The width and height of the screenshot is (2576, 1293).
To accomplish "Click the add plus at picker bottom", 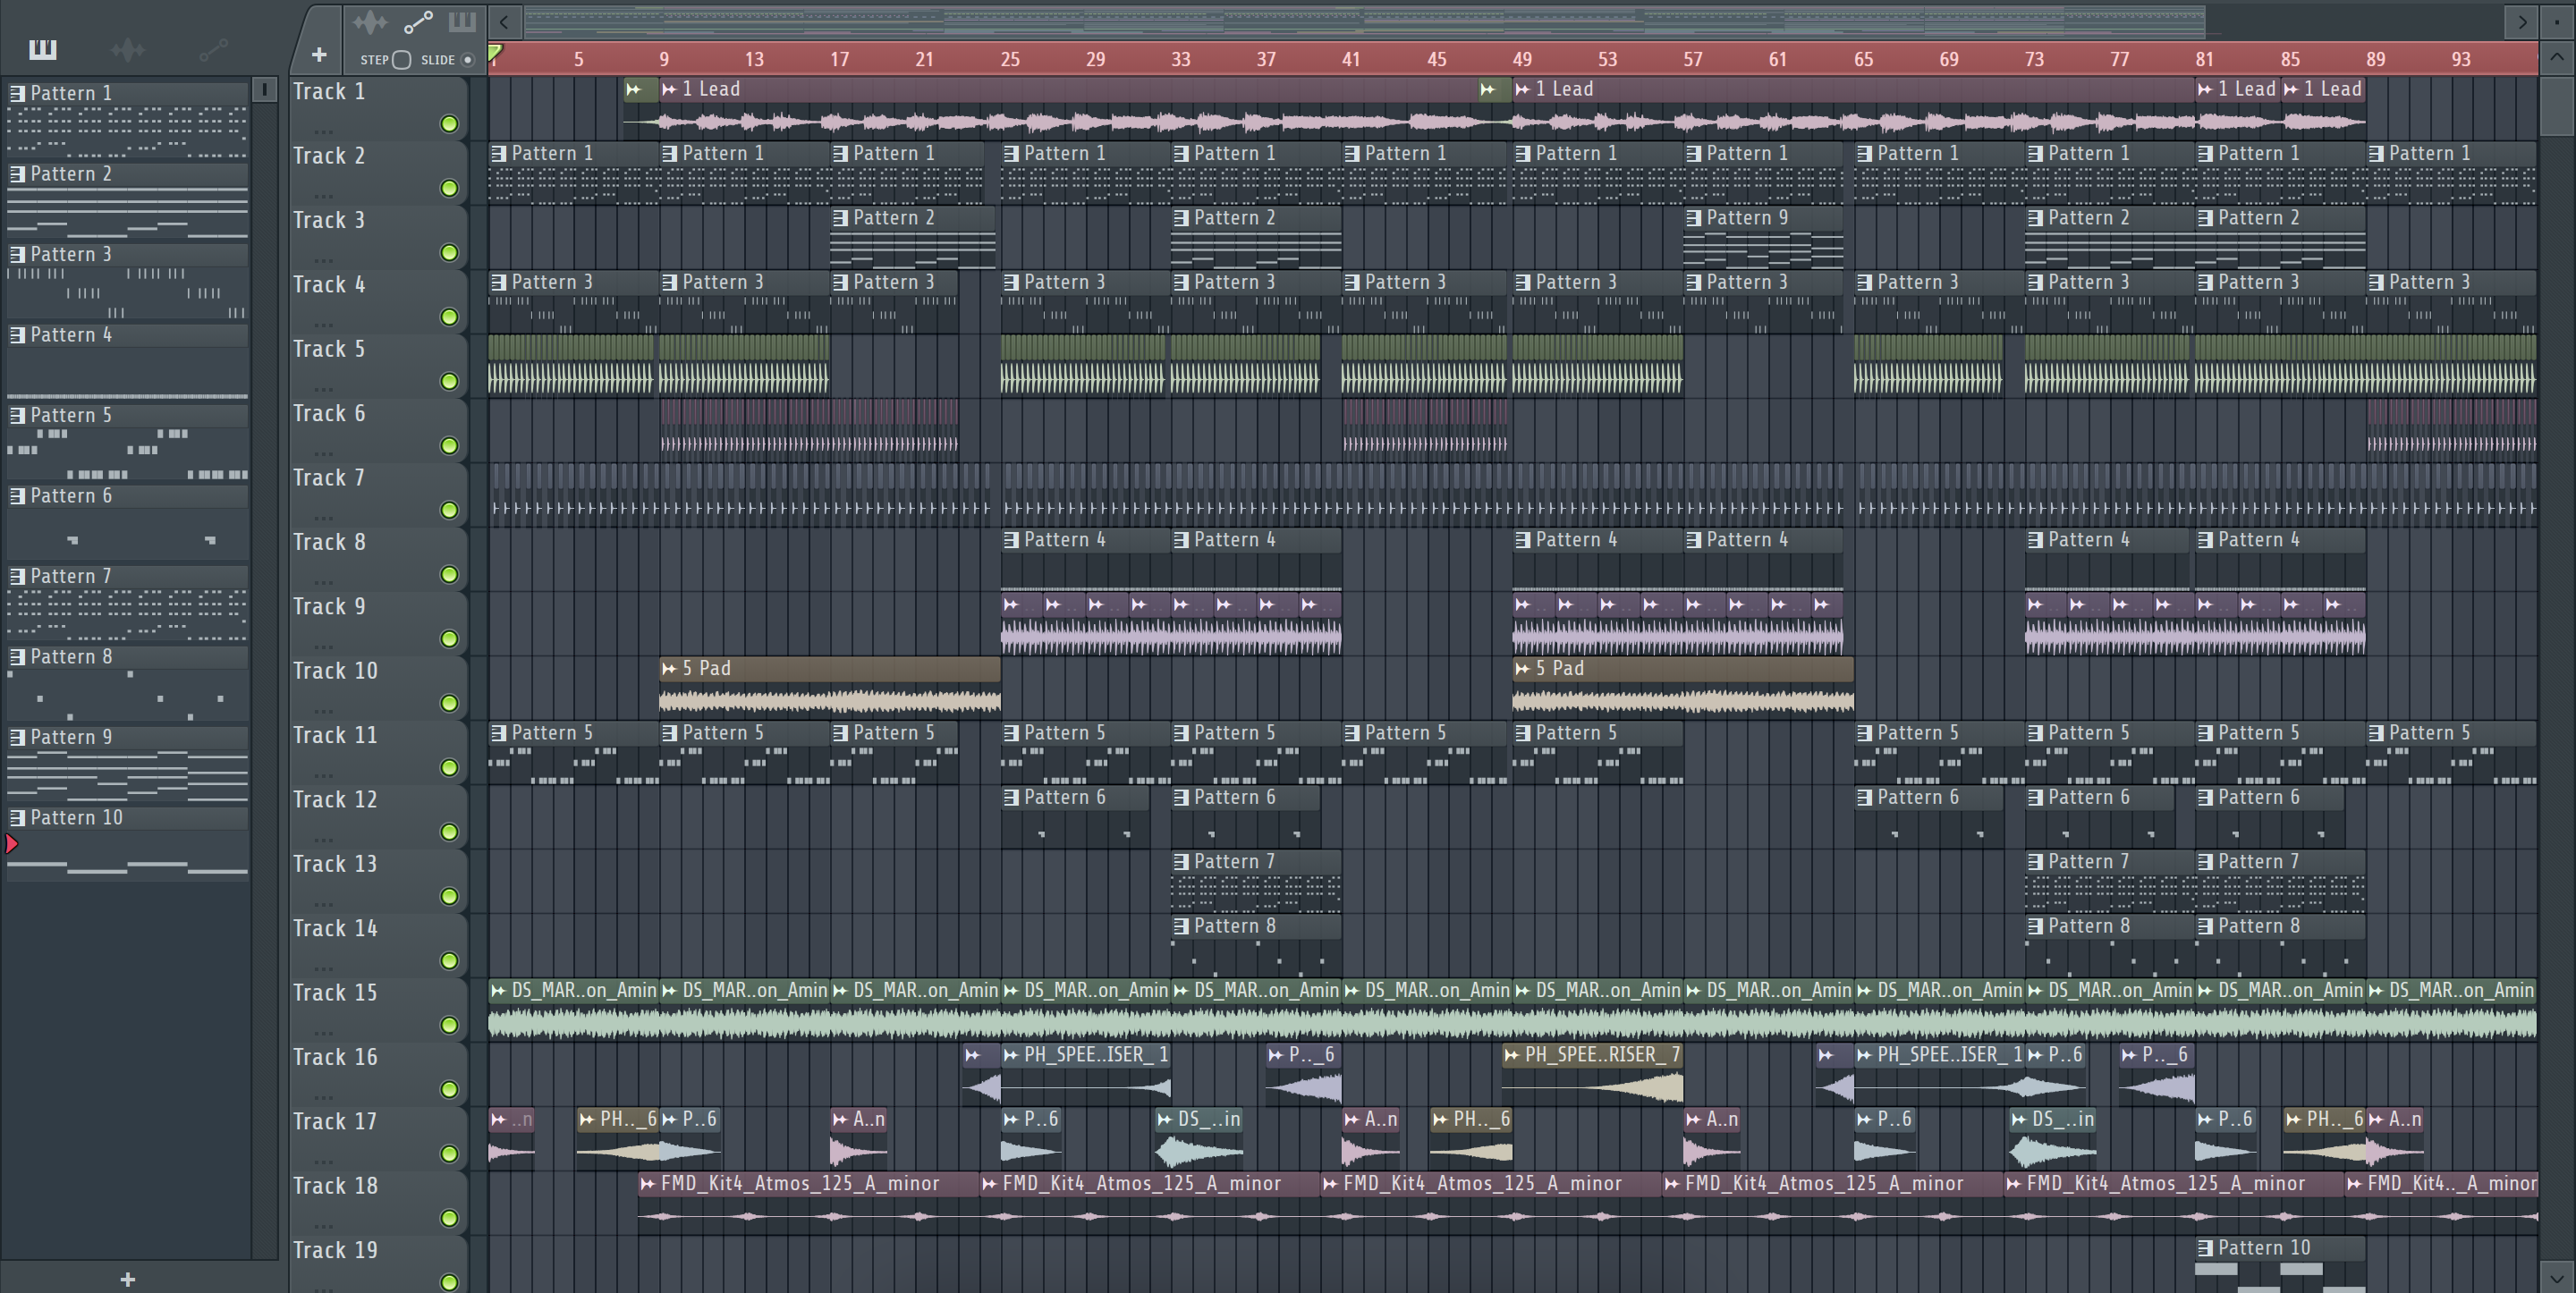I will click(x=127, y=1279).
